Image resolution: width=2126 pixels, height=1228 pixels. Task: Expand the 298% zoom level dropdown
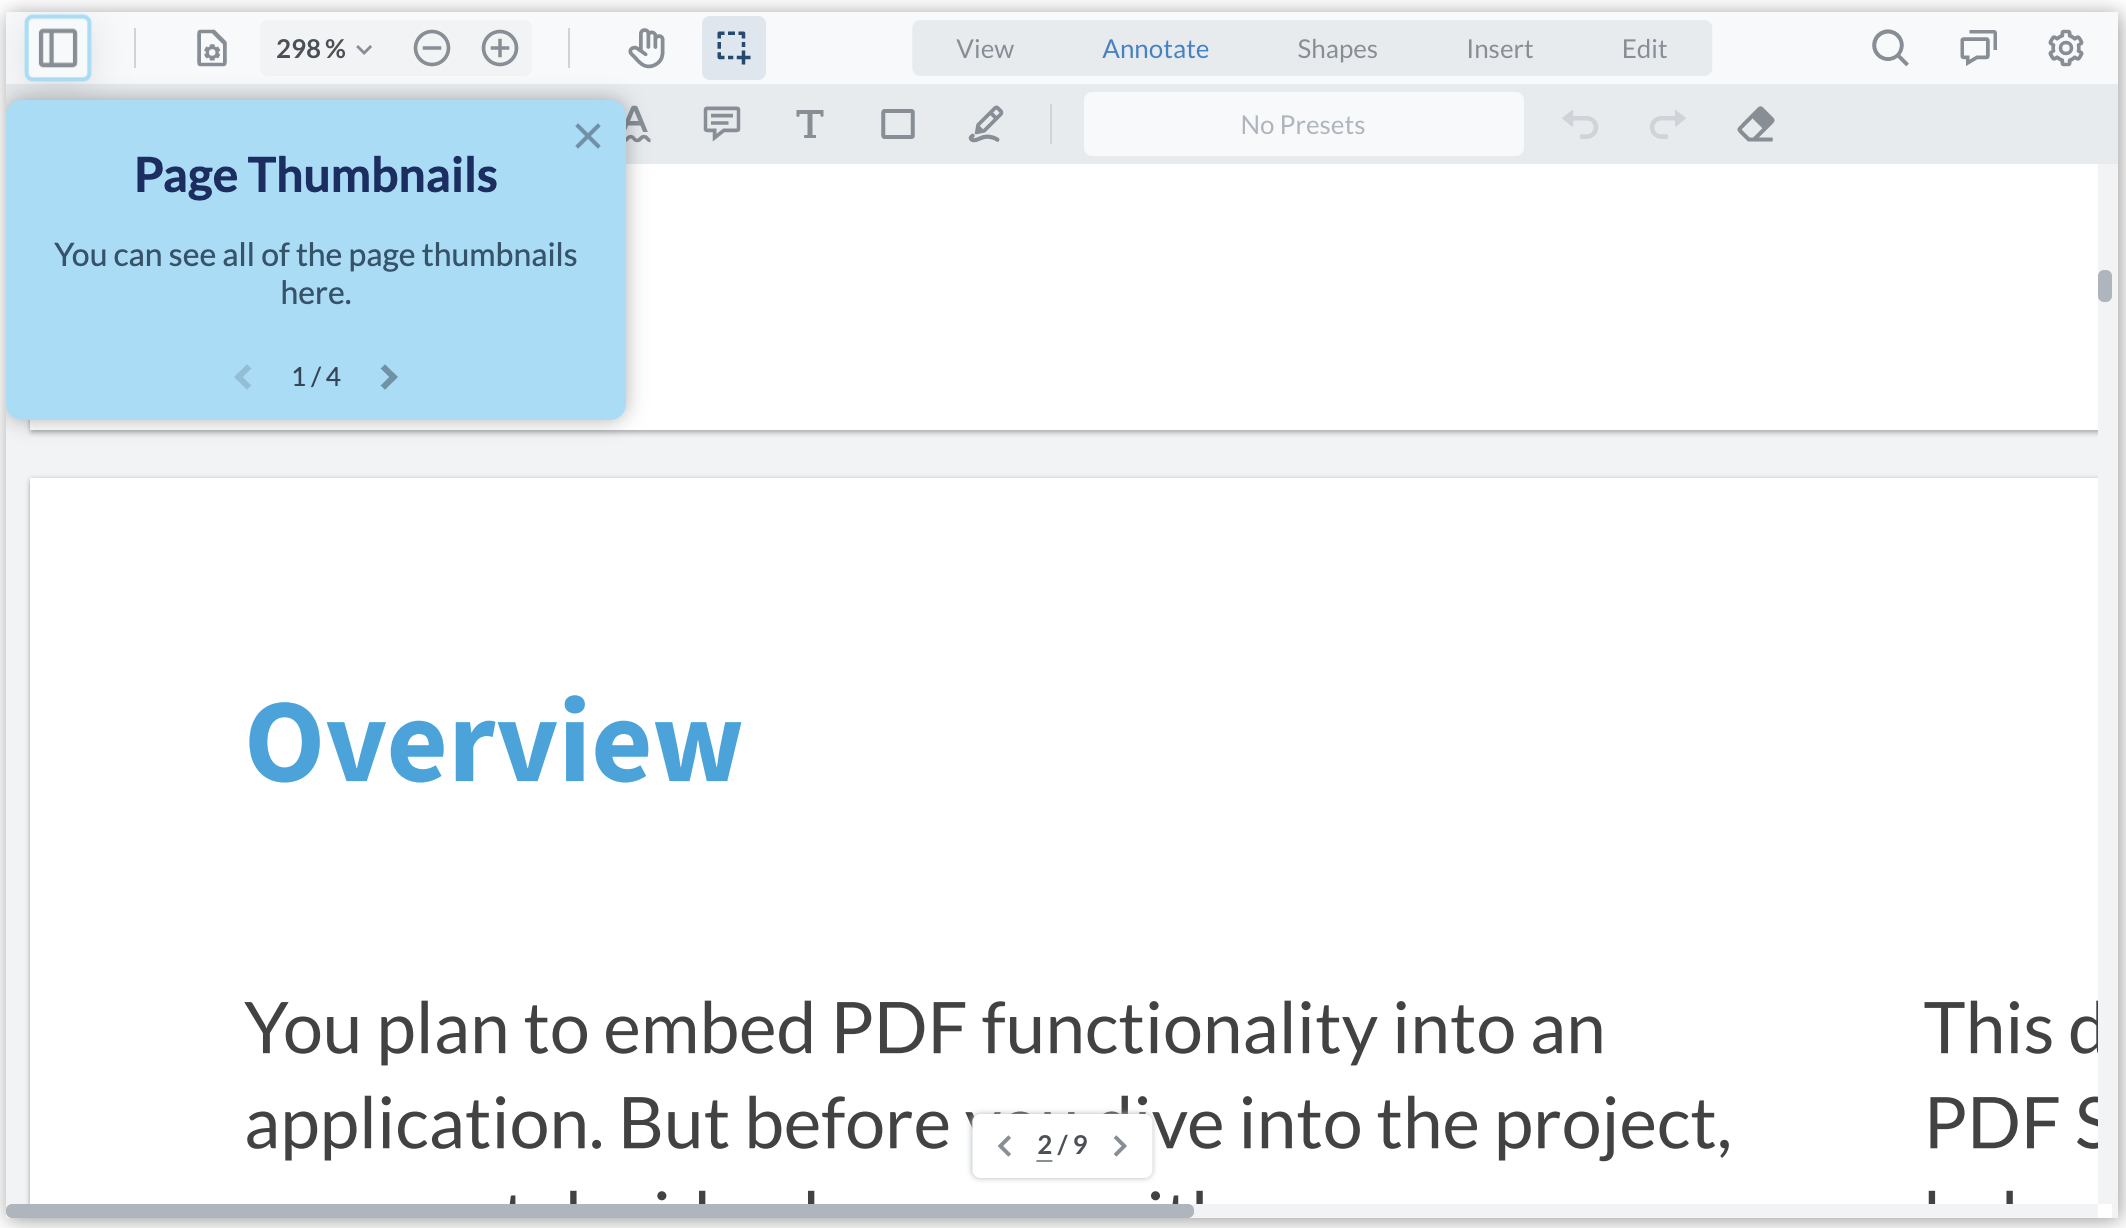(323, 48)
